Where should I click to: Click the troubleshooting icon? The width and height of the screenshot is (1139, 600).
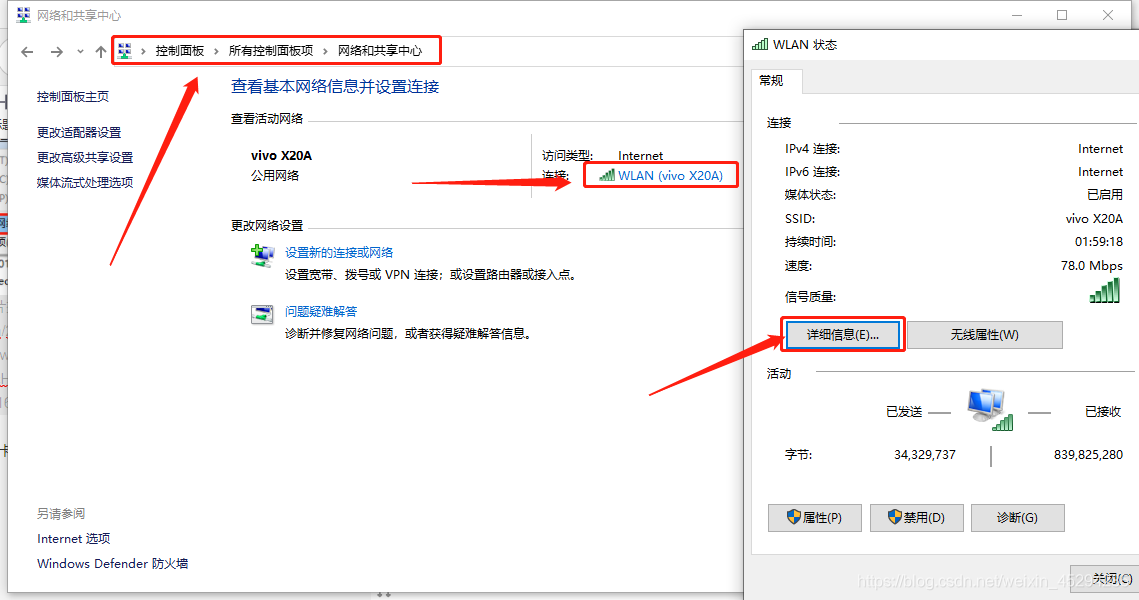click(x=262, y=315)
